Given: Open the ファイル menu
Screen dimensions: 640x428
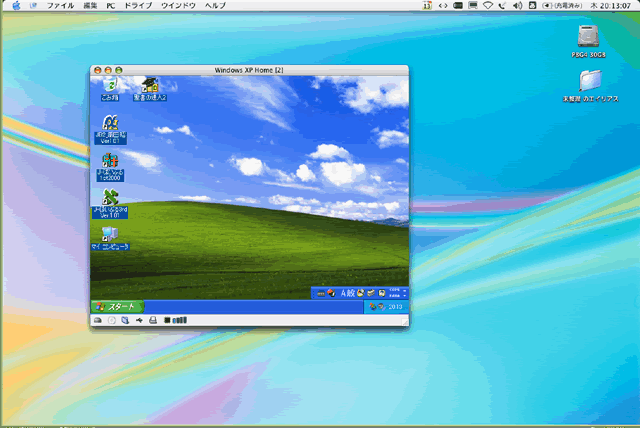Looking at the screenshot, I should (x=60, y=6).
